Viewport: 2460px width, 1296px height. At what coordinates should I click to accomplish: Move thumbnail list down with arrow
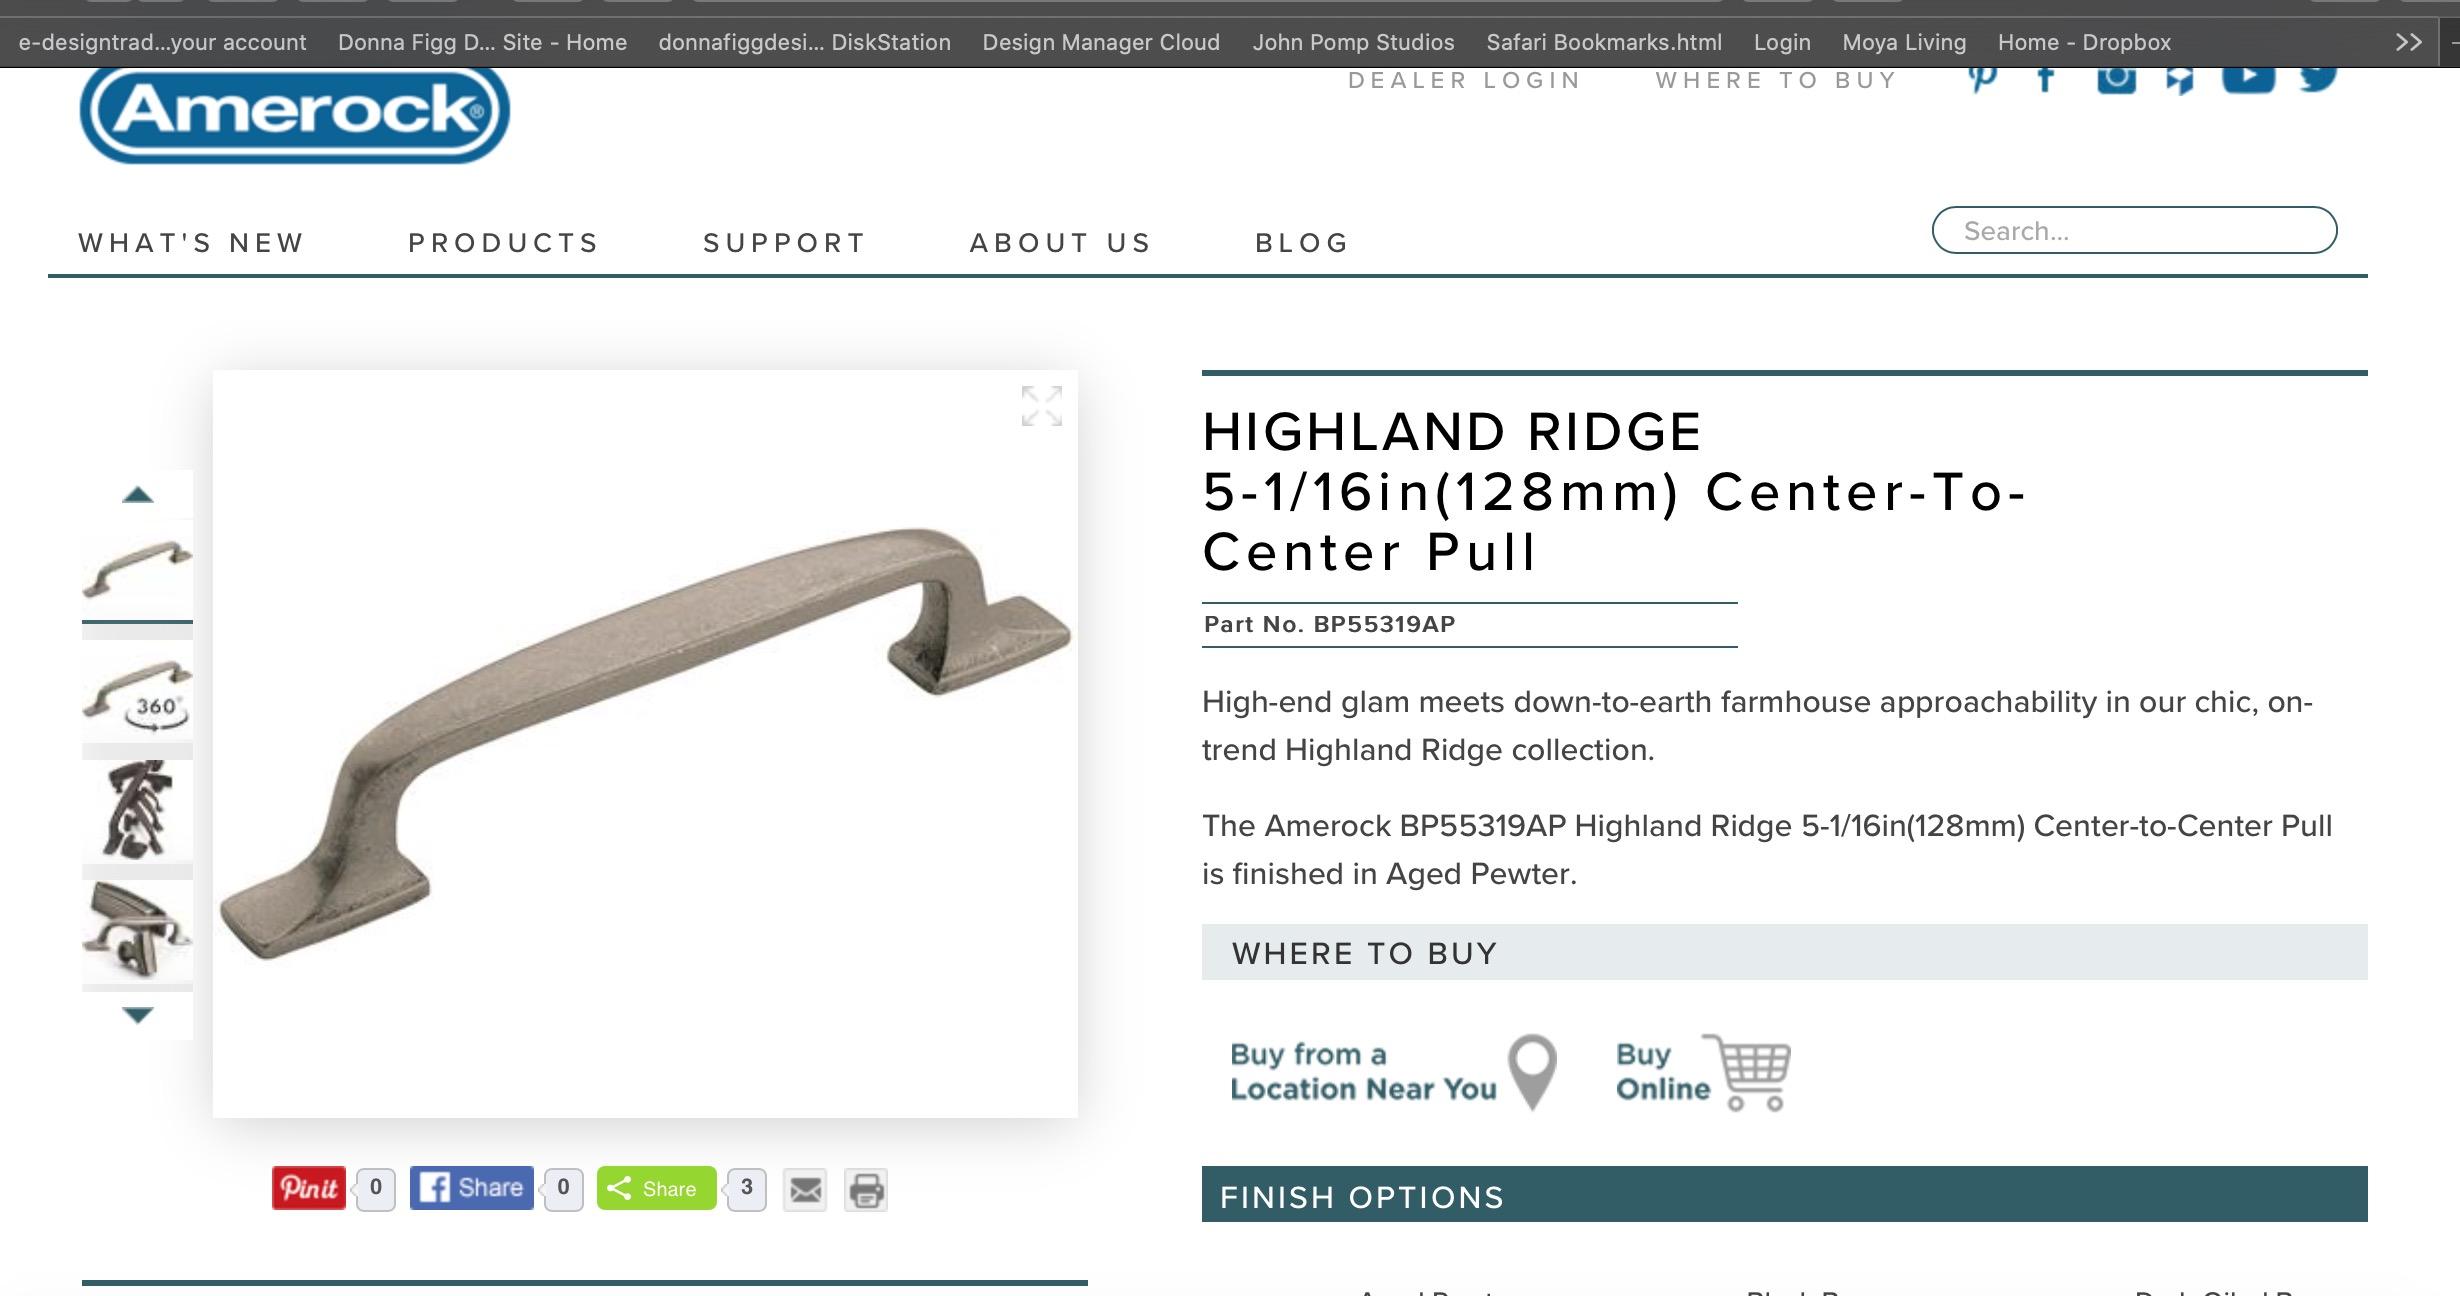click(x=137, y=1015)
